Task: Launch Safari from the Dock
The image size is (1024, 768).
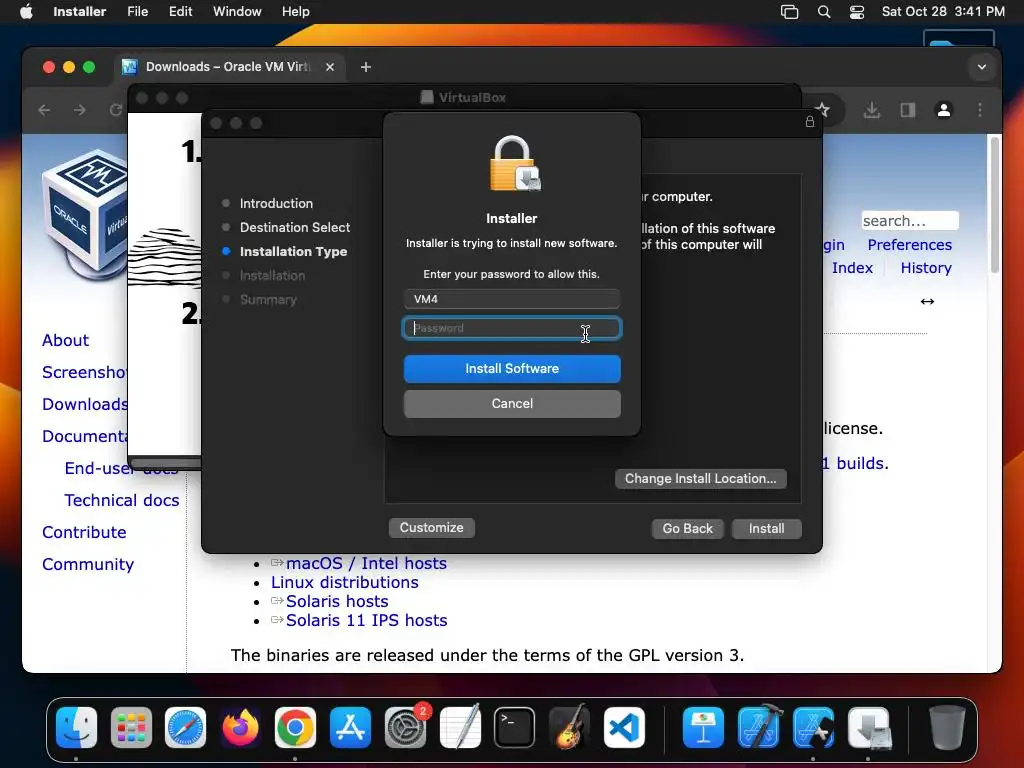Action: (185, 728)
